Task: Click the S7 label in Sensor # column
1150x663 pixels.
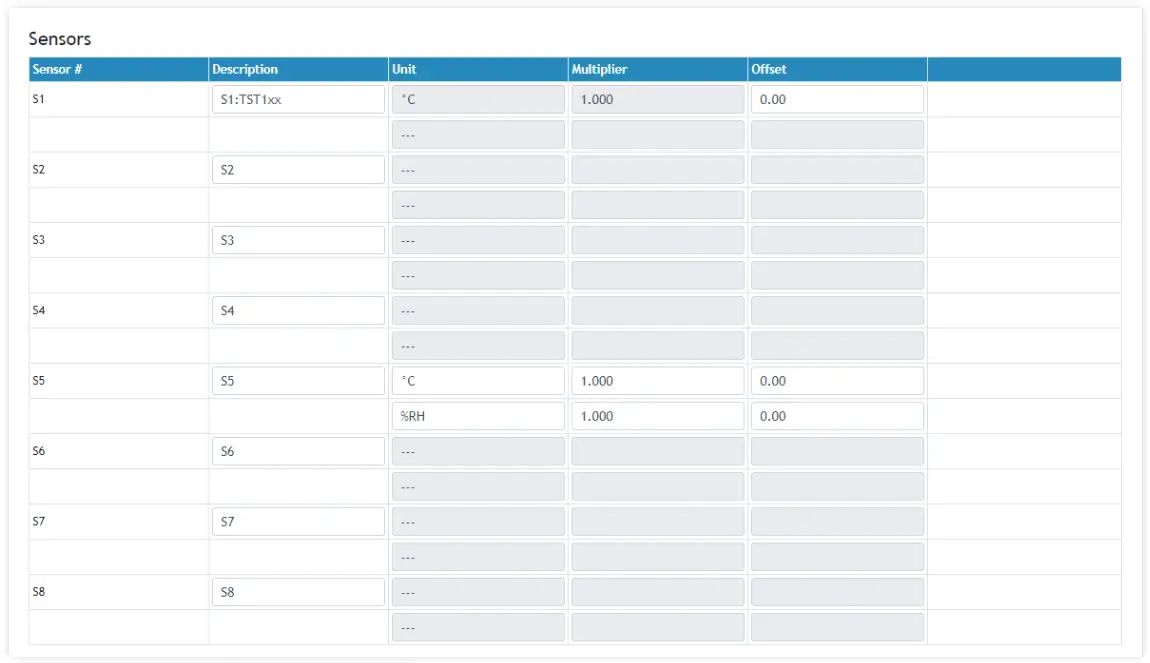Action: pyautogui.click(x=38, y=521)
